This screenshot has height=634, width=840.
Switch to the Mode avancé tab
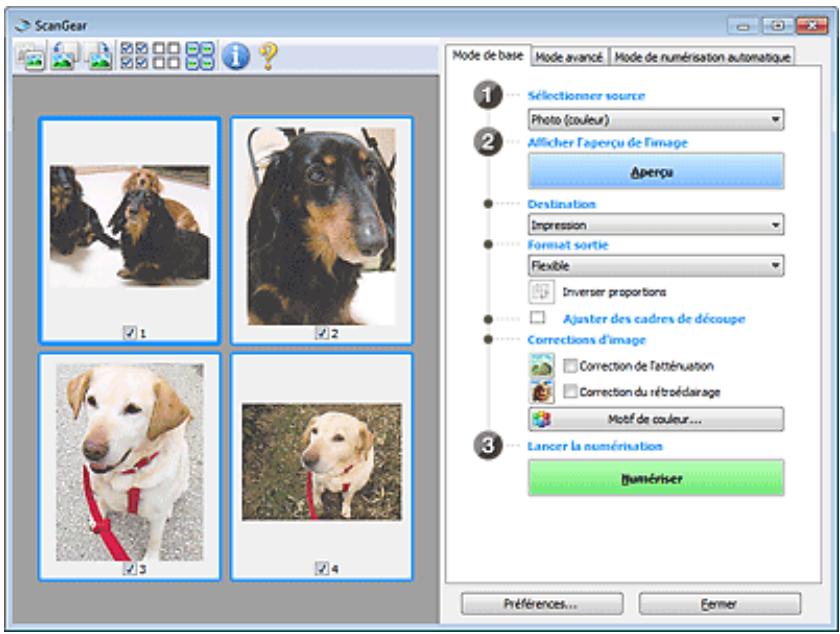tap(569, 57)
